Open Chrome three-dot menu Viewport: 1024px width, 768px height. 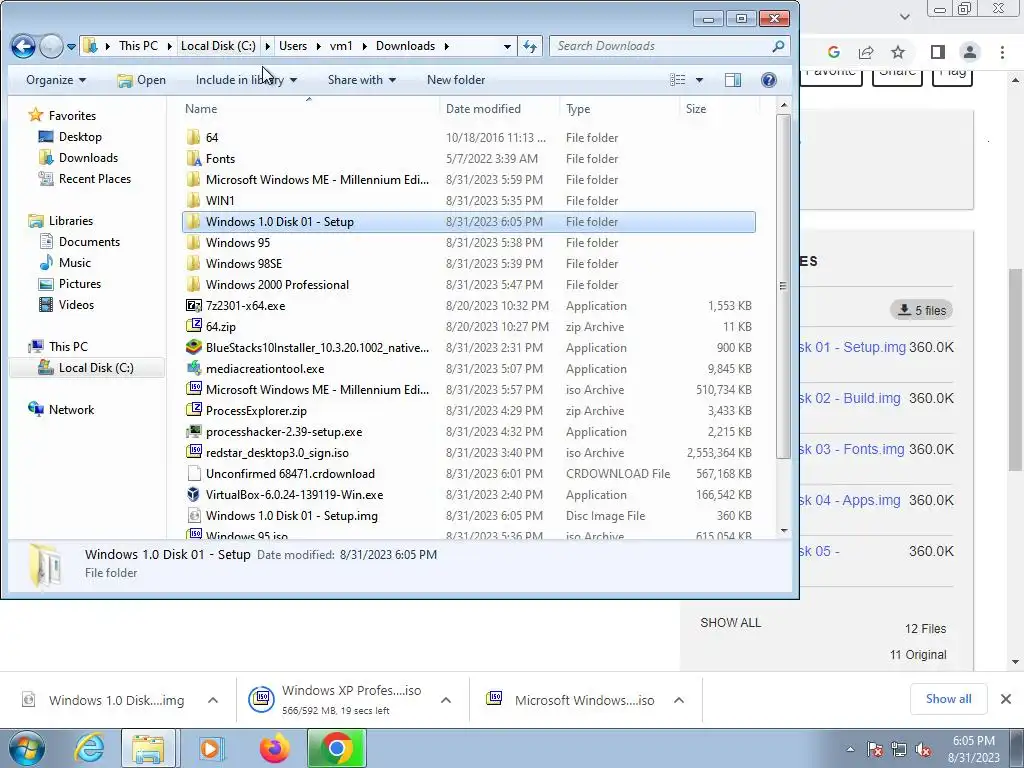click(1002, 52)
